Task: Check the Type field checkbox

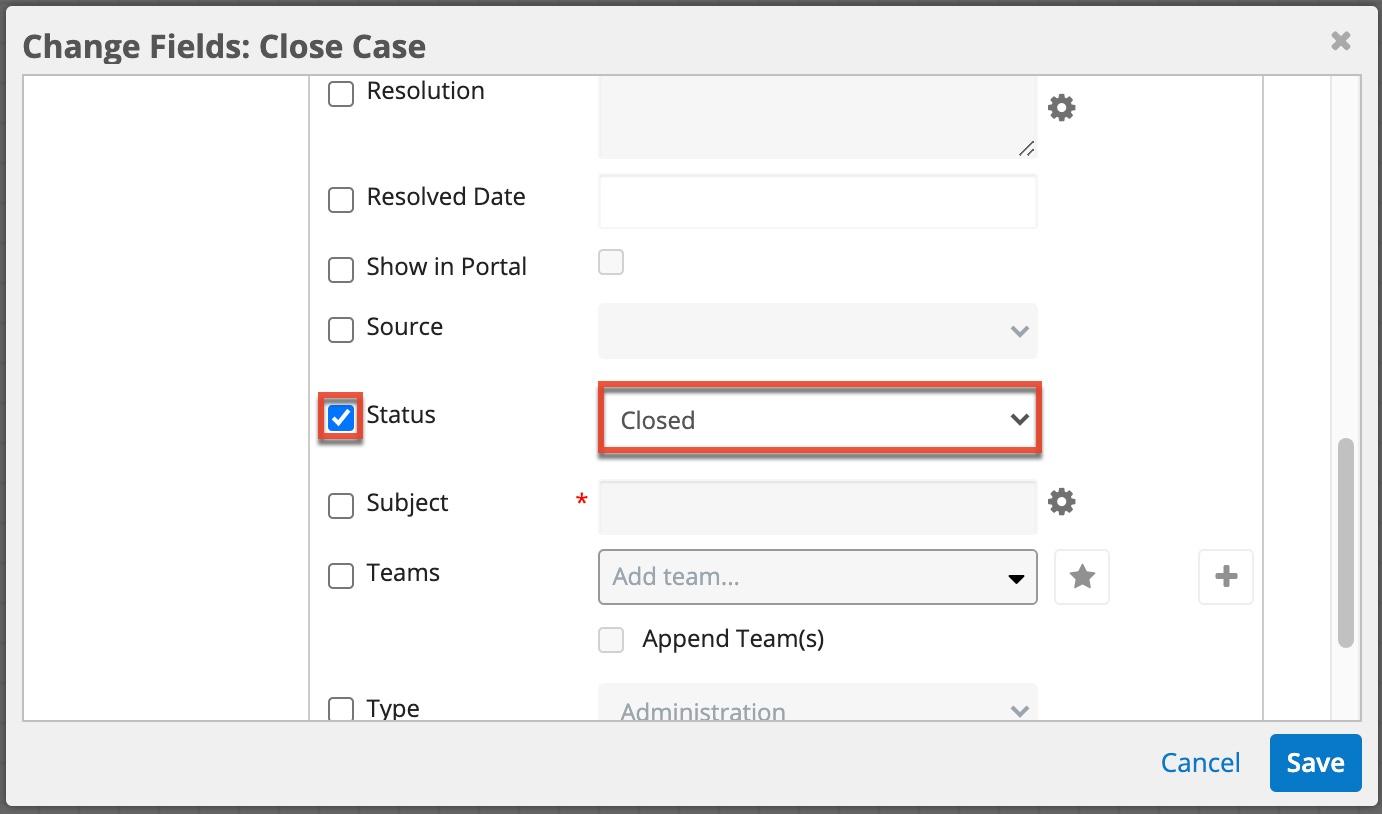Action: point(341,708)
